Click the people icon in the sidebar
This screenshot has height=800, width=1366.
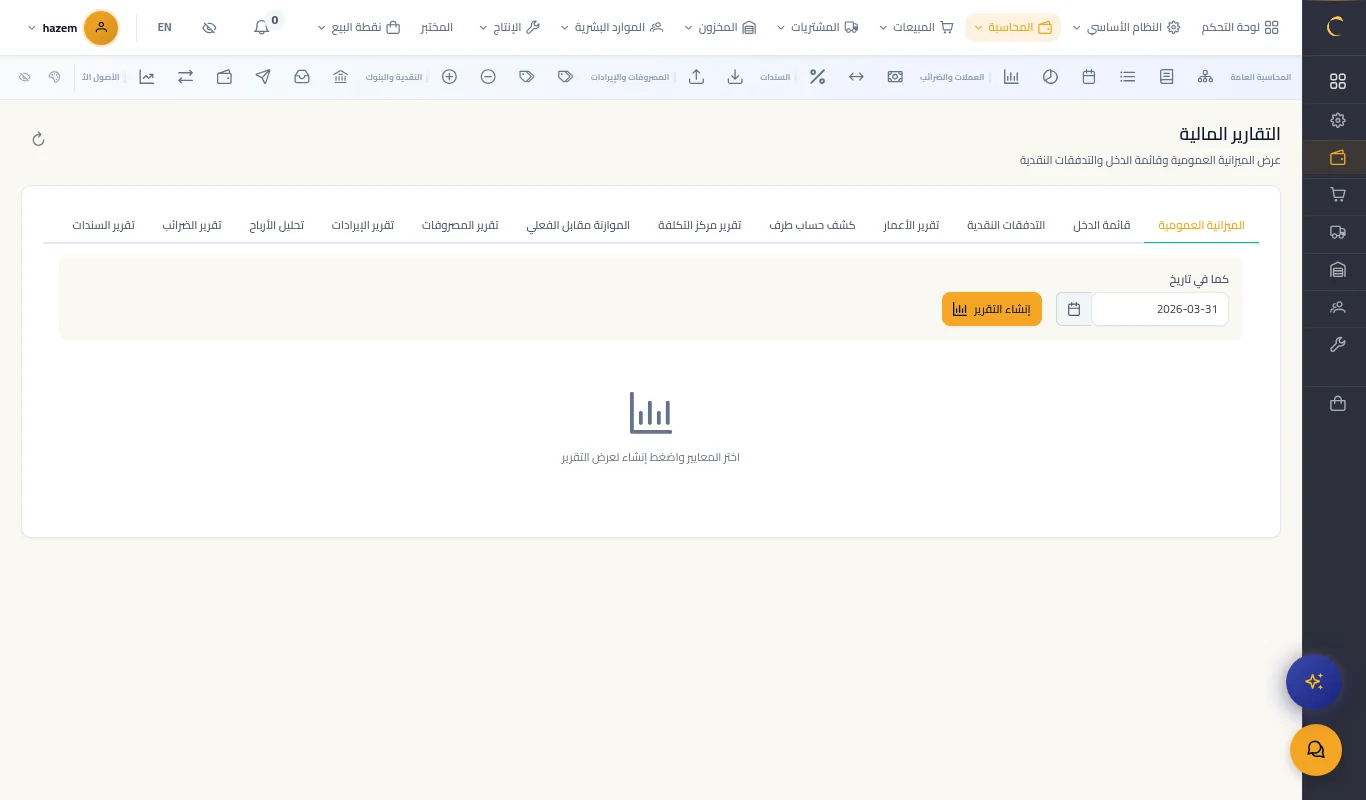point(1338,307)
